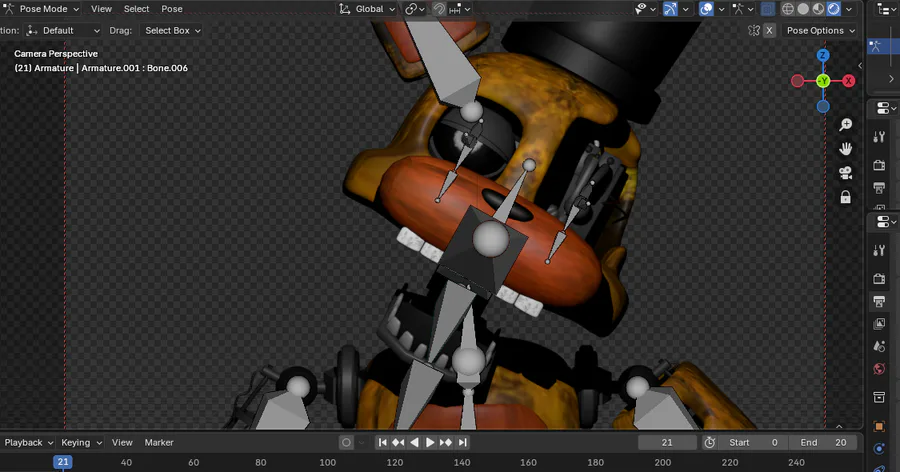900x472 pixels.
Task: Click the zoom view magnifier icon
Action: point(845,124)
